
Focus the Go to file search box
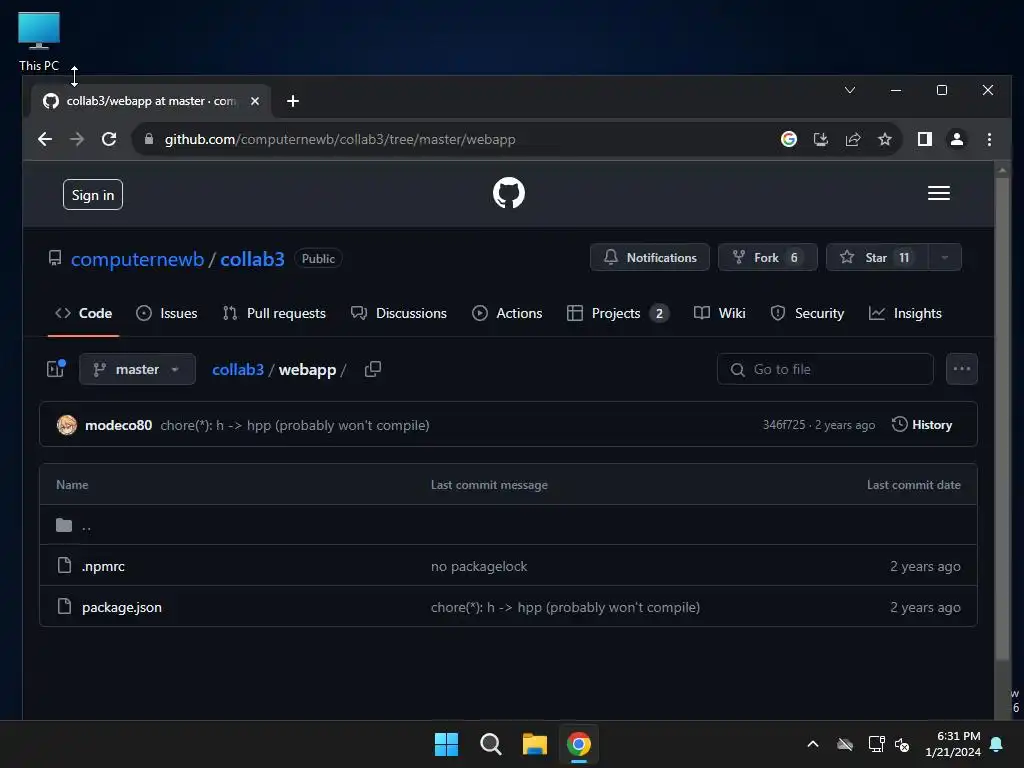tap(825, 369)
